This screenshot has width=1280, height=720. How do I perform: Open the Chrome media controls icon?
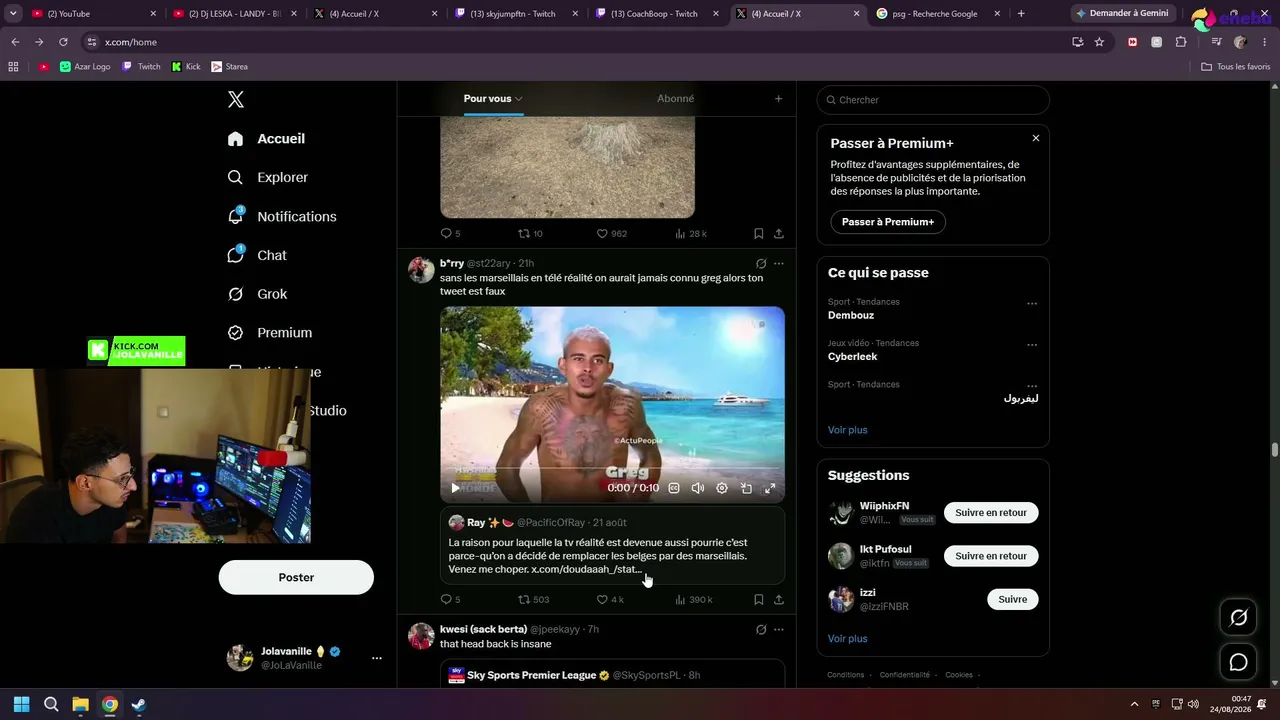pos(1216,42)
